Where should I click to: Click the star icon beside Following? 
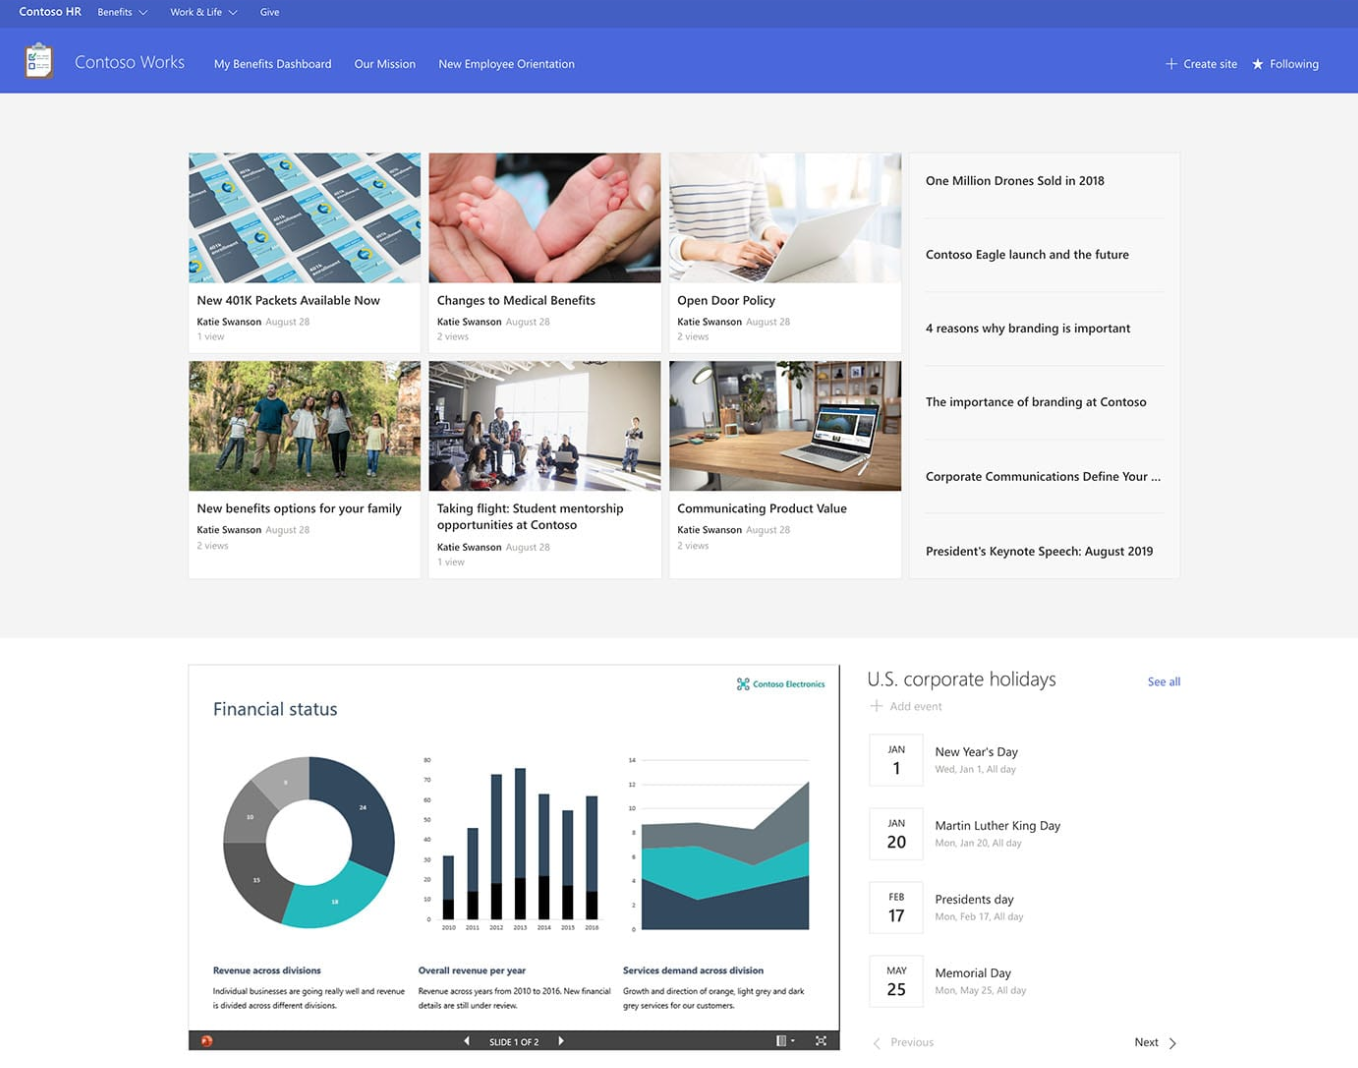pos(1258,64)
